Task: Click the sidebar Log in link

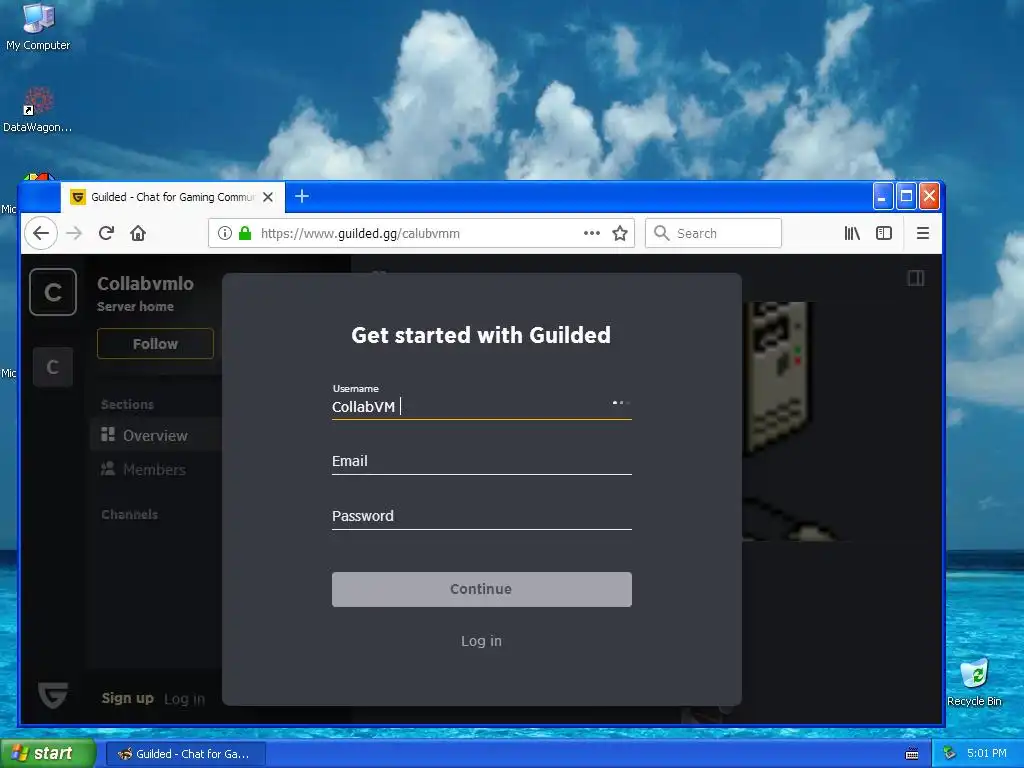Action: click(x=184, y=699)
